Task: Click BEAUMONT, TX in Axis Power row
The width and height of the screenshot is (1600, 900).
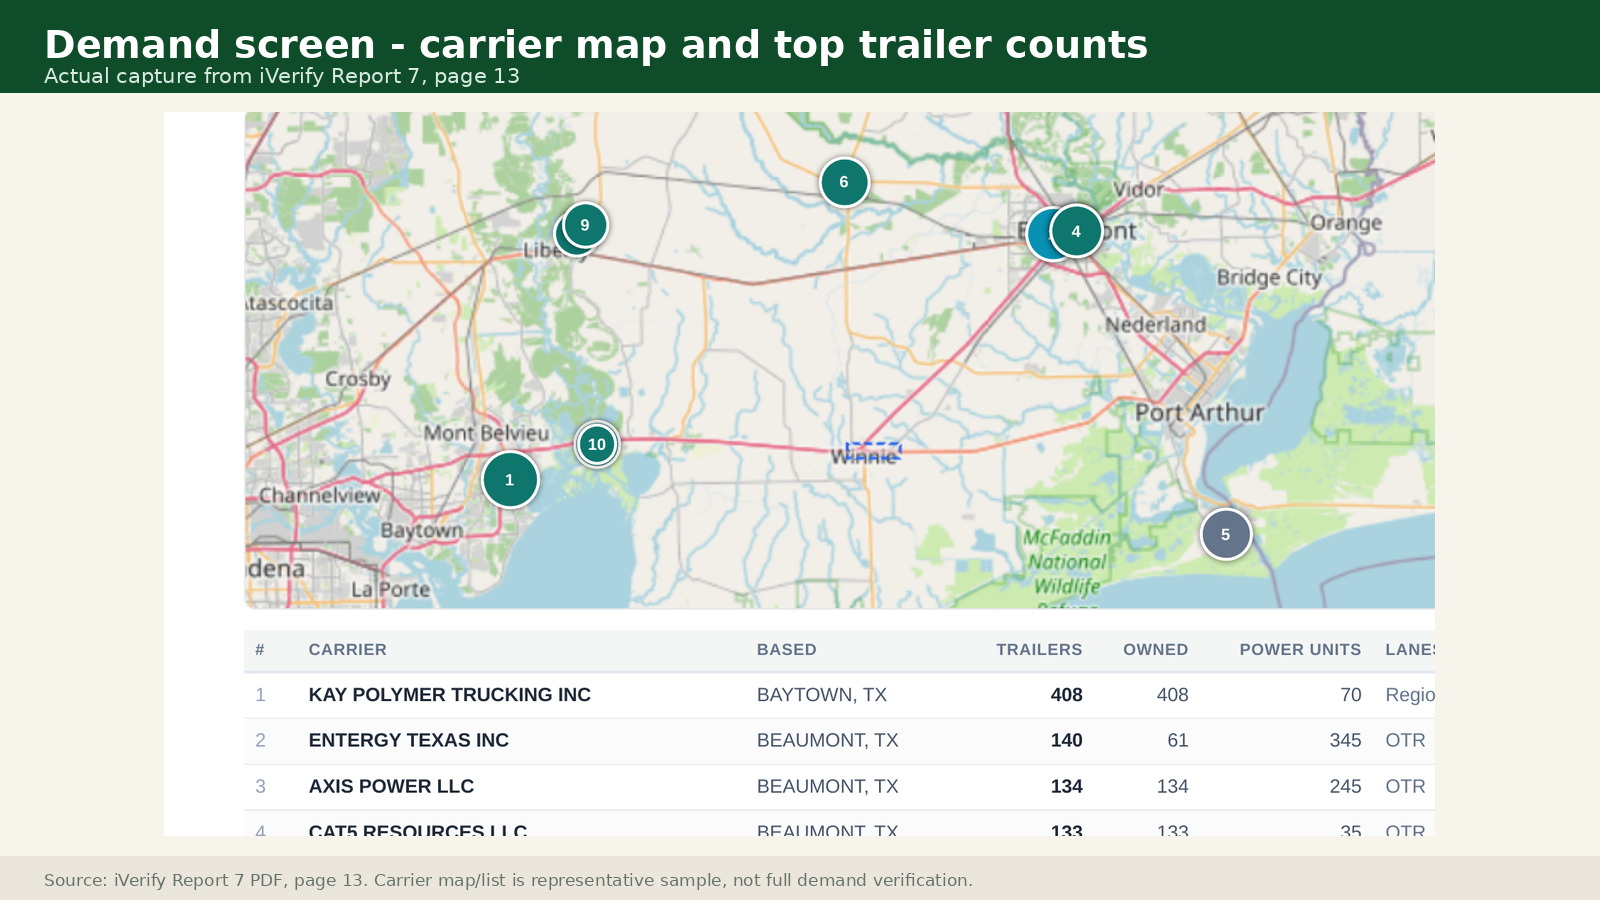Action: 828,787
